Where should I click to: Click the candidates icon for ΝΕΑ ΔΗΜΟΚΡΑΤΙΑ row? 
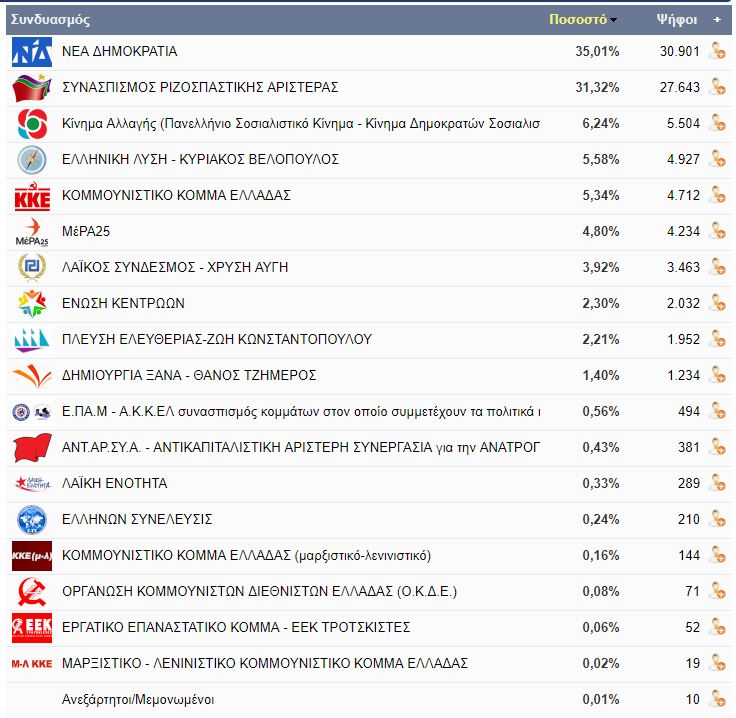pos(717,51)
